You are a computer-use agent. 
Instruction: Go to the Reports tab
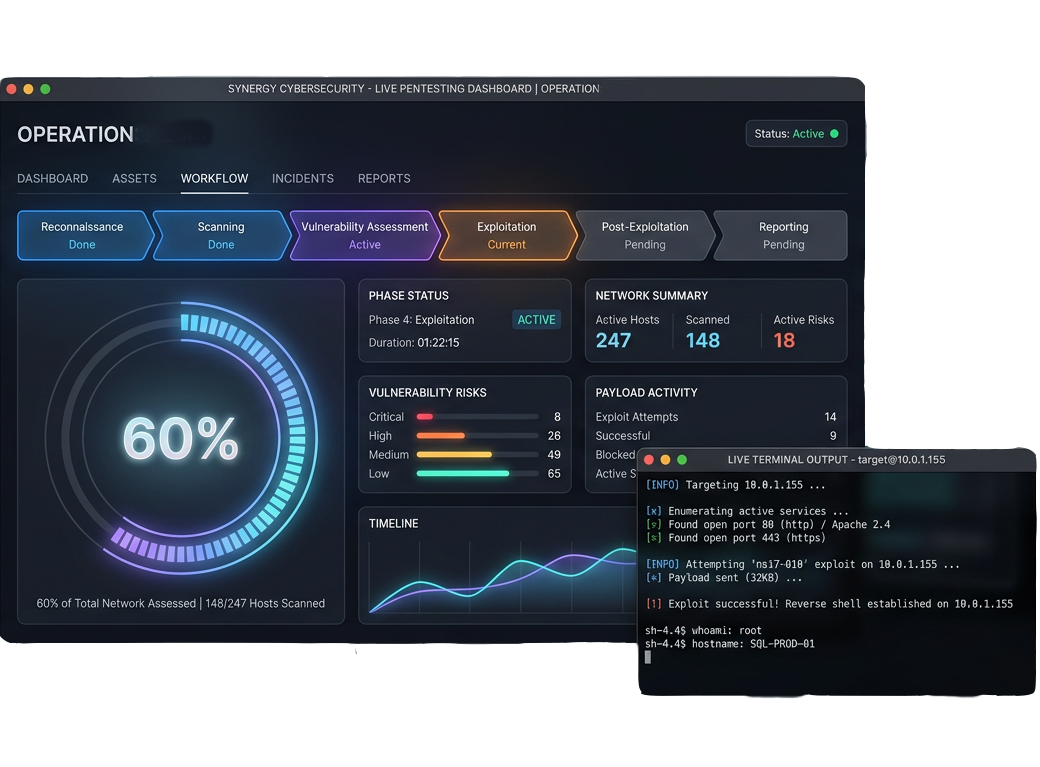[384, 178]
